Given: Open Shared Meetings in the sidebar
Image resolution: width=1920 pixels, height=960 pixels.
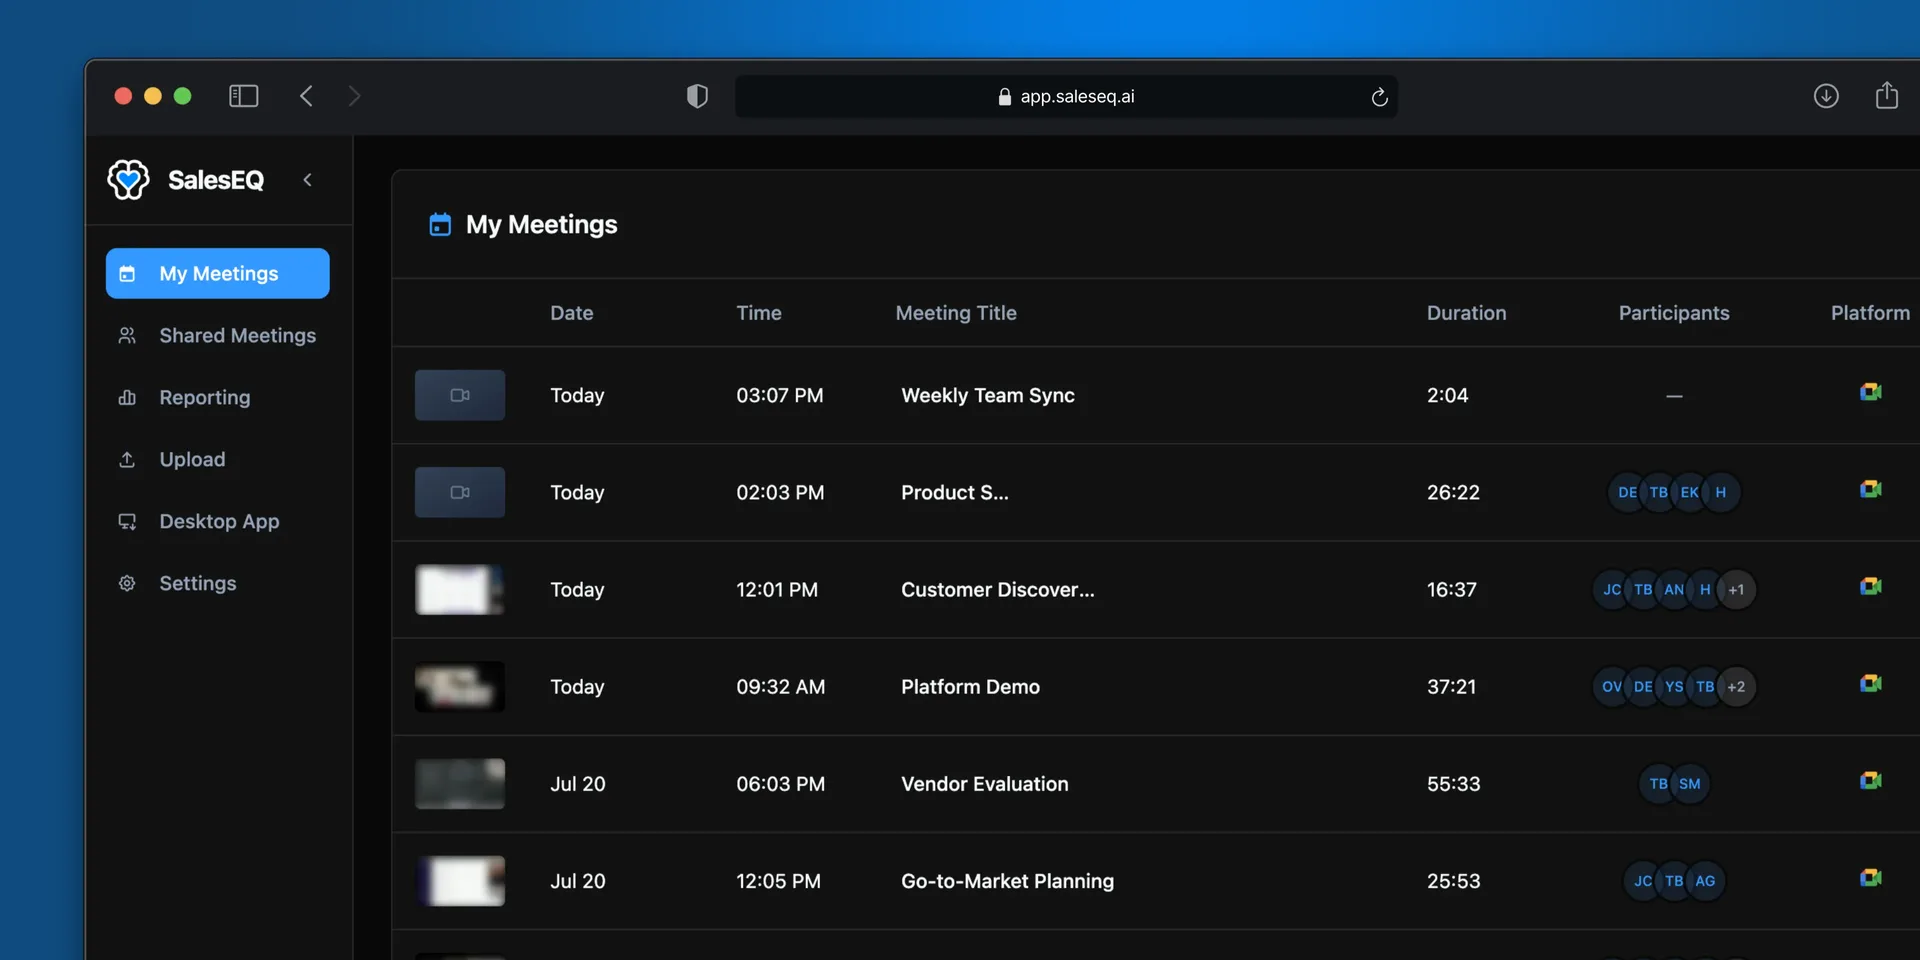Looking at the screenshot, I should pos(218,335).
